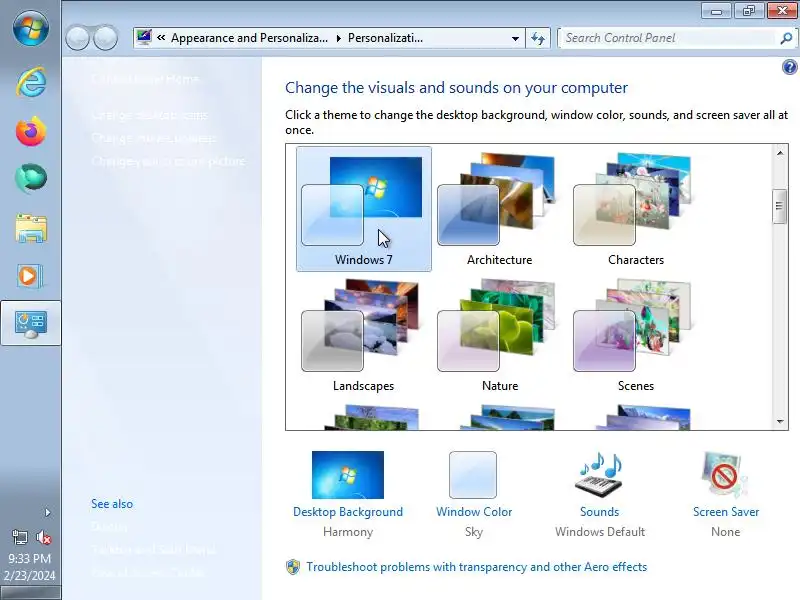Minimize the Personalization window
The image size is (800, 600).
pos(716,11)
